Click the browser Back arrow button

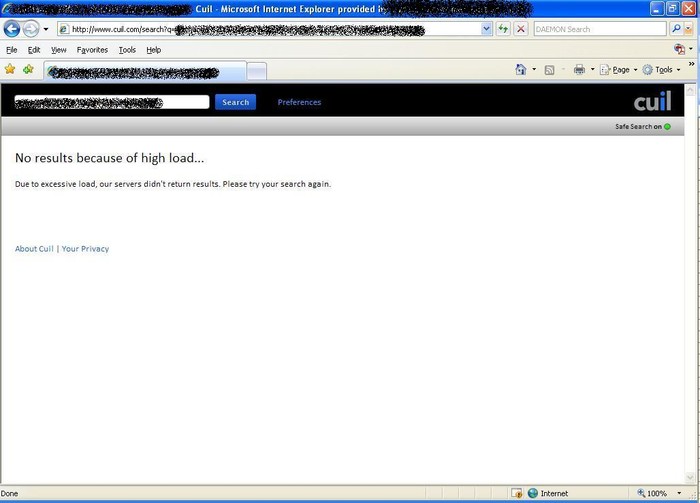tap(13, 29)
